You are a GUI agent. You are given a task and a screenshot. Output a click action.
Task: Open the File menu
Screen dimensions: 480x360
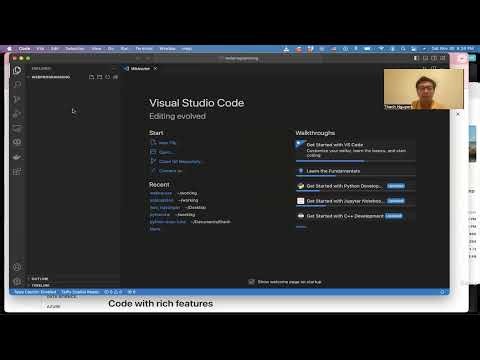pos(40,49)
